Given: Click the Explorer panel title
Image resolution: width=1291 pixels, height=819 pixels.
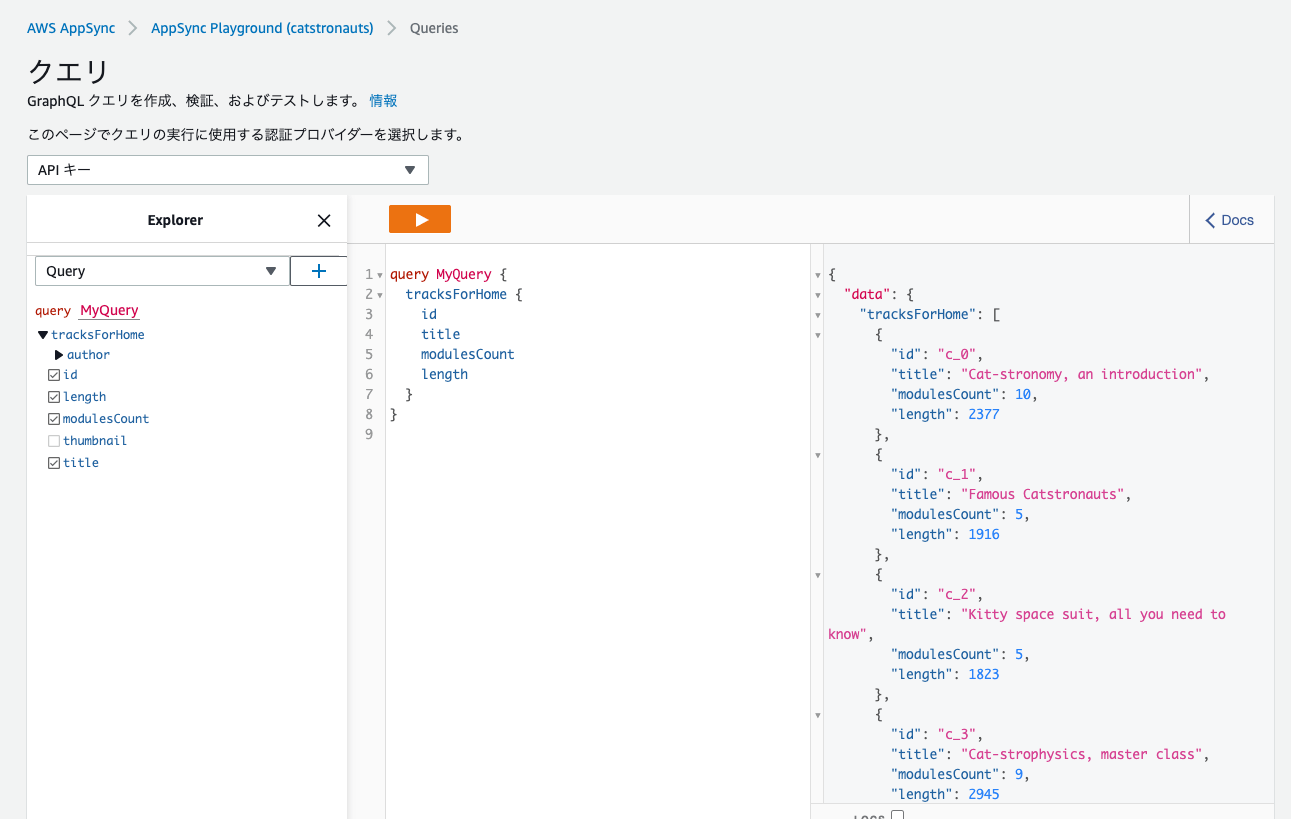Looking at the screenshot, I should [175, 220].
